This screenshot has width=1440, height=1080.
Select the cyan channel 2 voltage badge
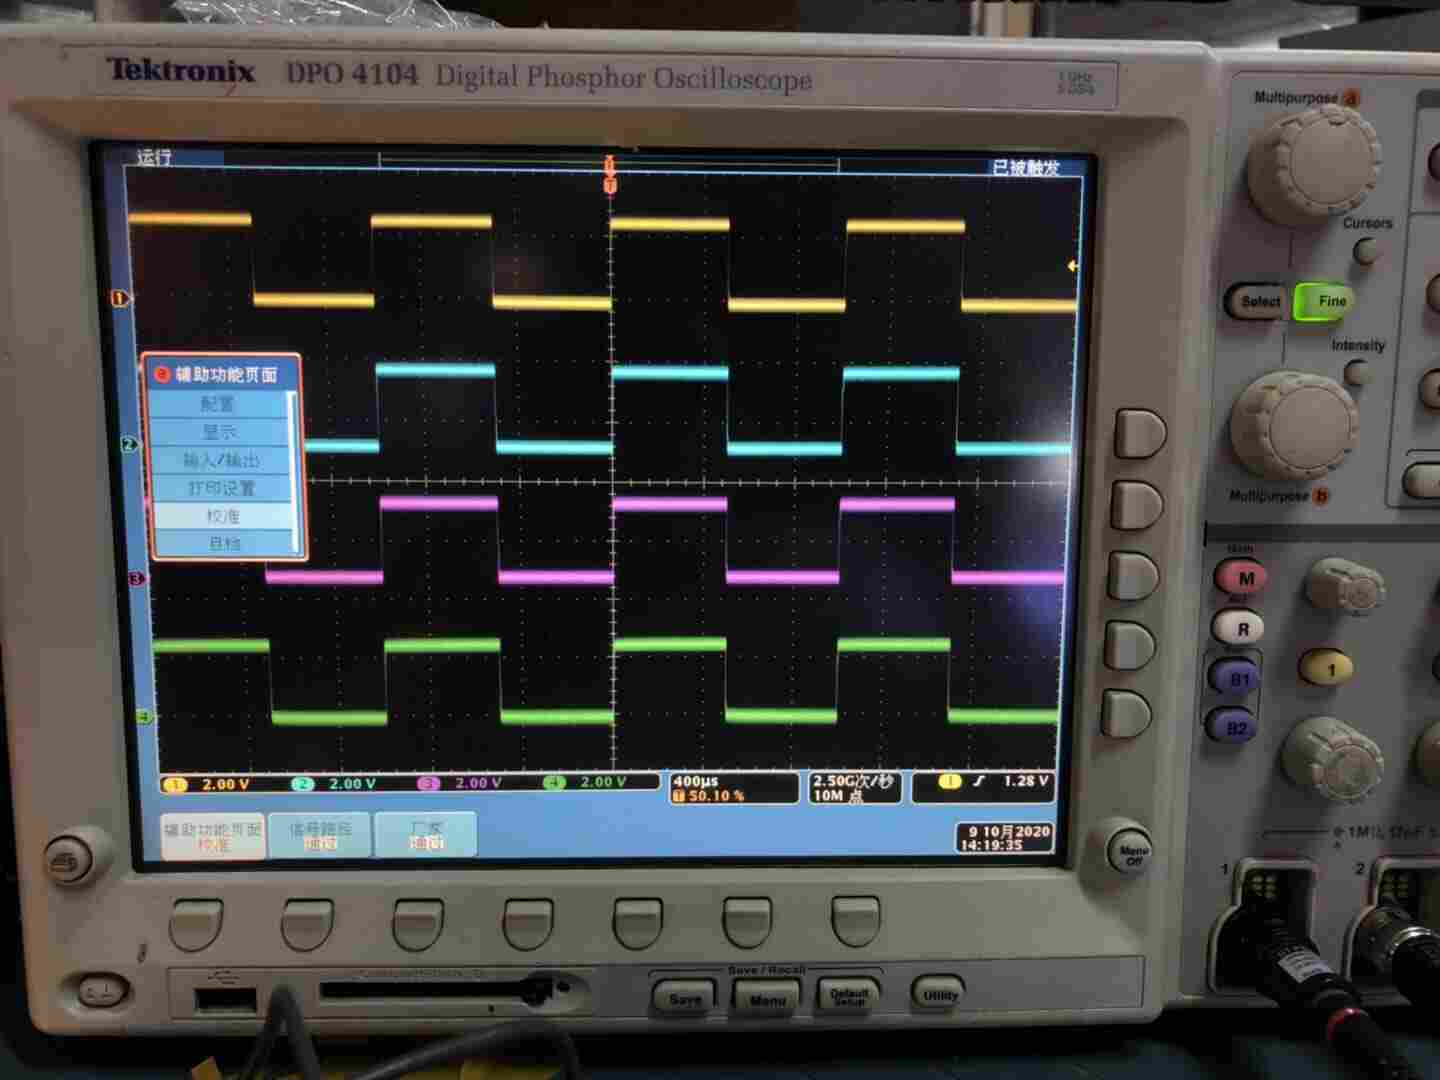[x=330, y=784]
